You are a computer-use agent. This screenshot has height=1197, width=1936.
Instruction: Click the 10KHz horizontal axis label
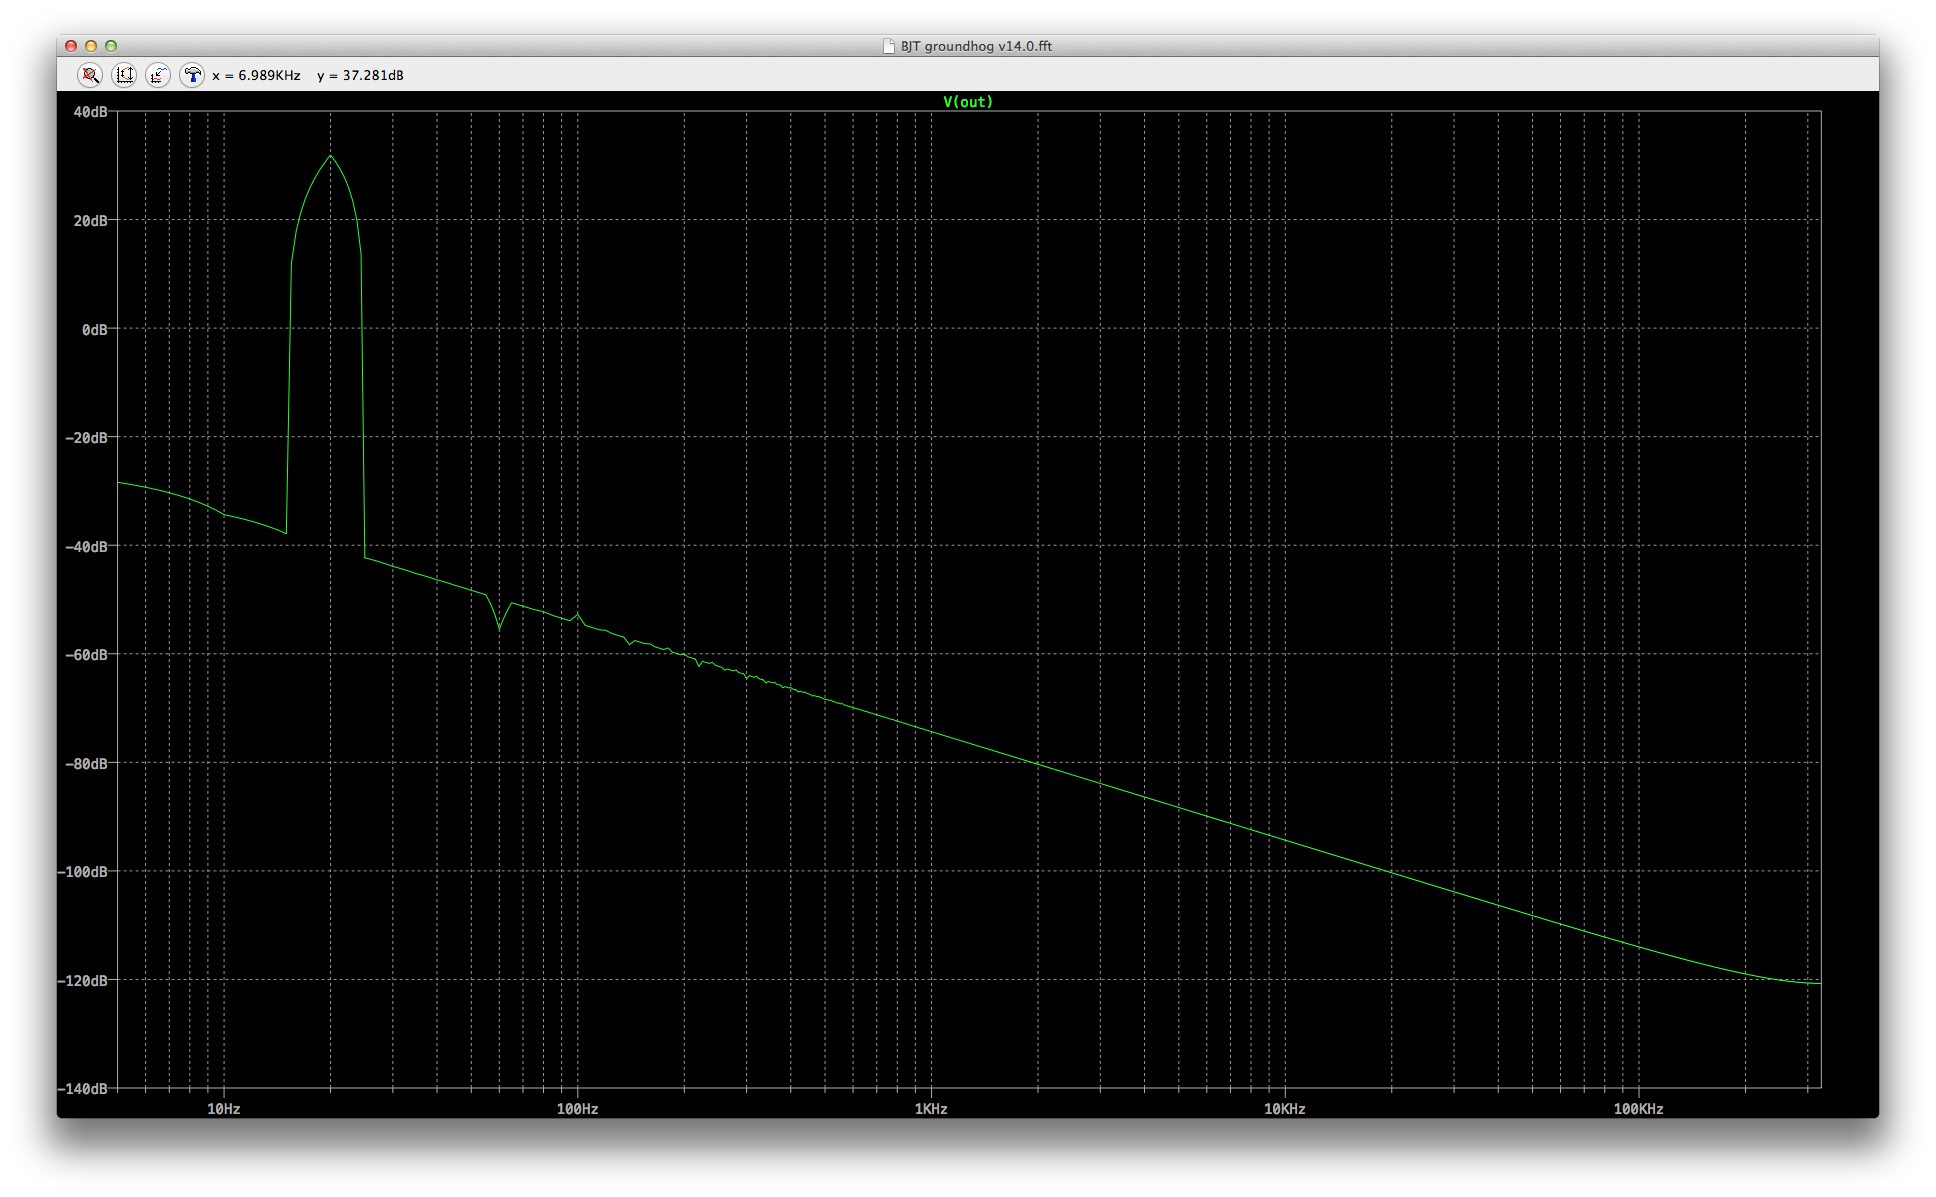click(x=1285, y=1109)
